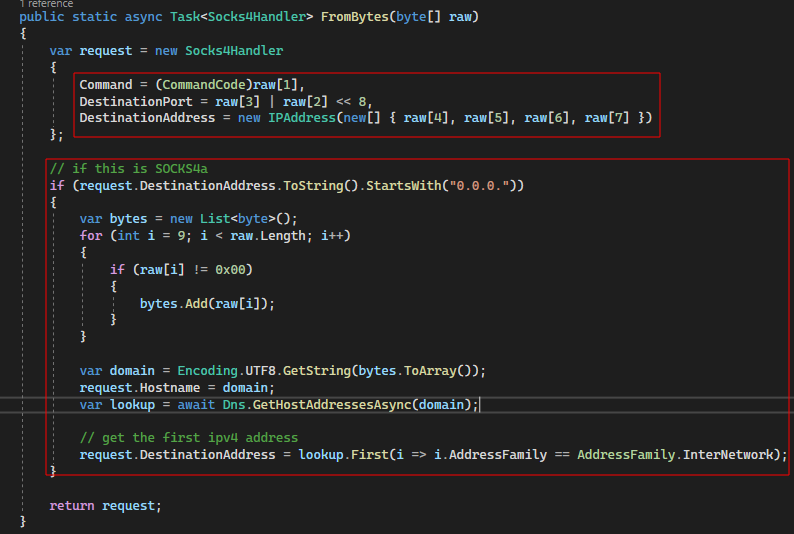Click the 'bytes' variable declaration
The image size is (794, 534).
(128, 219)
